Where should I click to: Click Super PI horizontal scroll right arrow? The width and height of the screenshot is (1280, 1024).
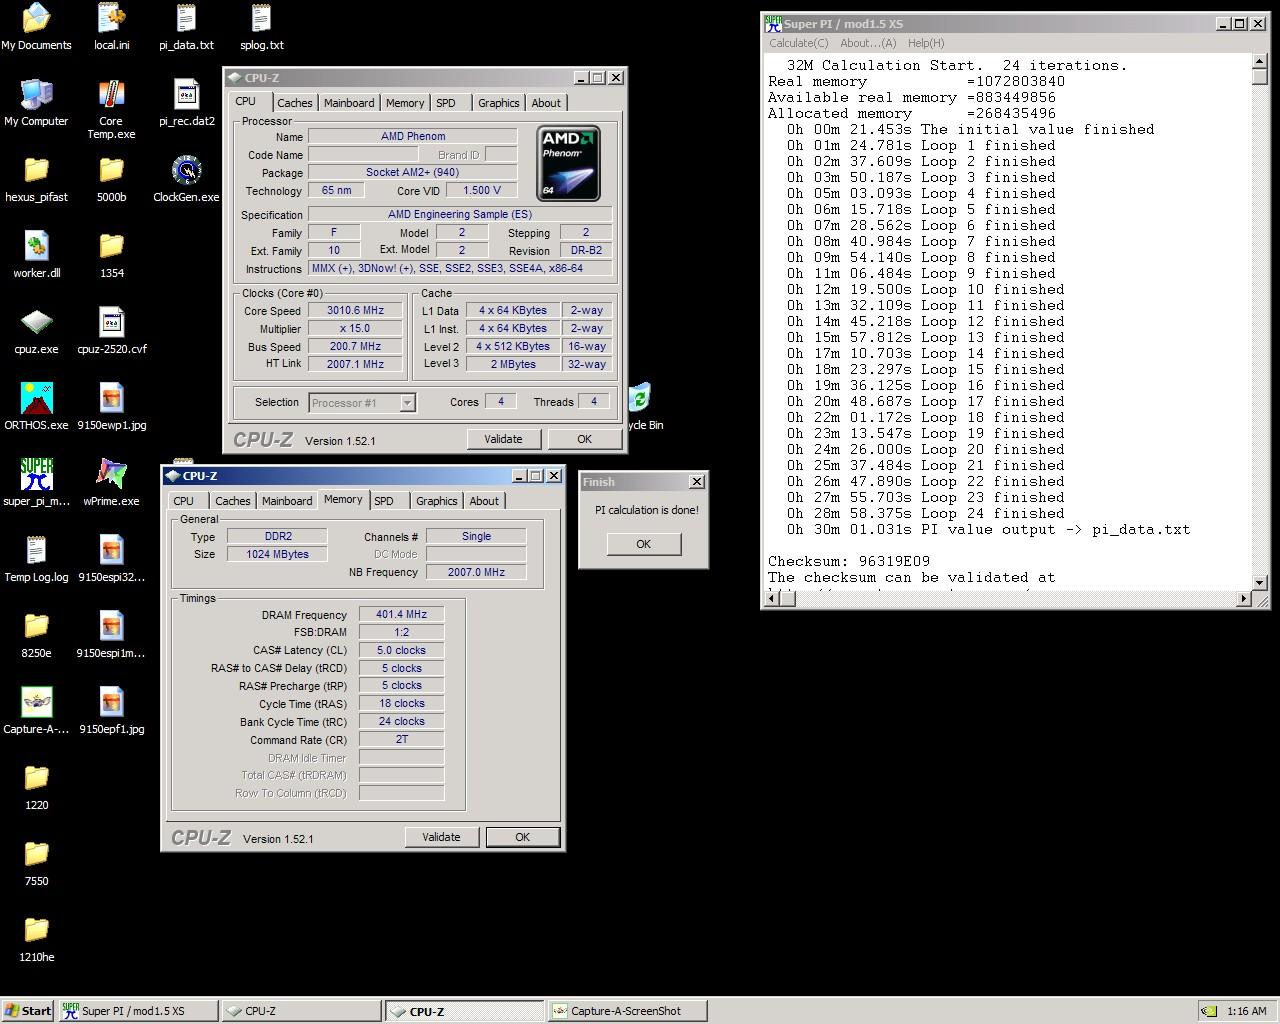1243,598
